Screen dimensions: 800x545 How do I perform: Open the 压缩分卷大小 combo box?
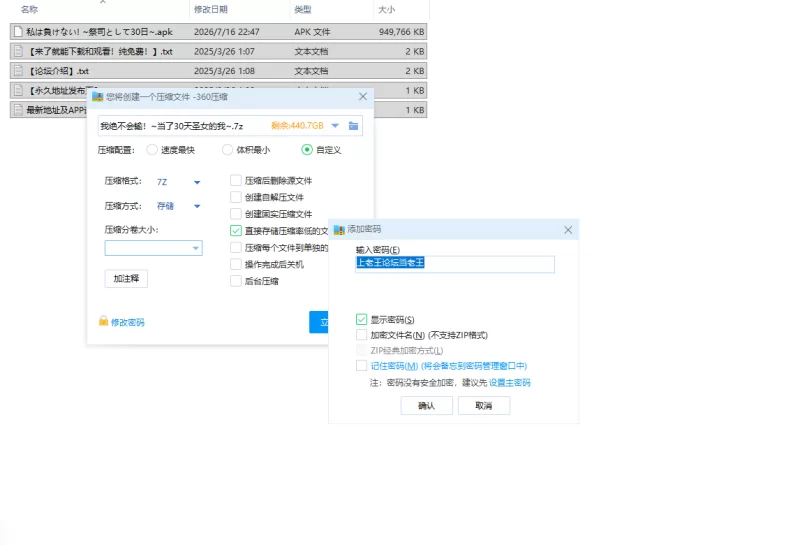point(154,248)
